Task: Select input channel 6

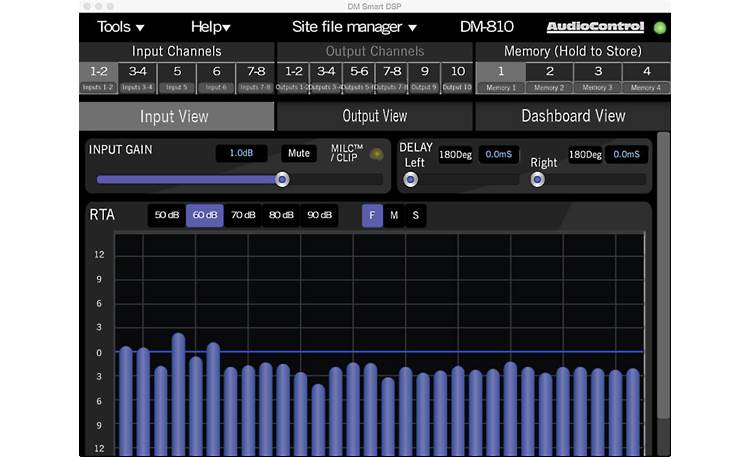Action: click(x=216, y=78)
